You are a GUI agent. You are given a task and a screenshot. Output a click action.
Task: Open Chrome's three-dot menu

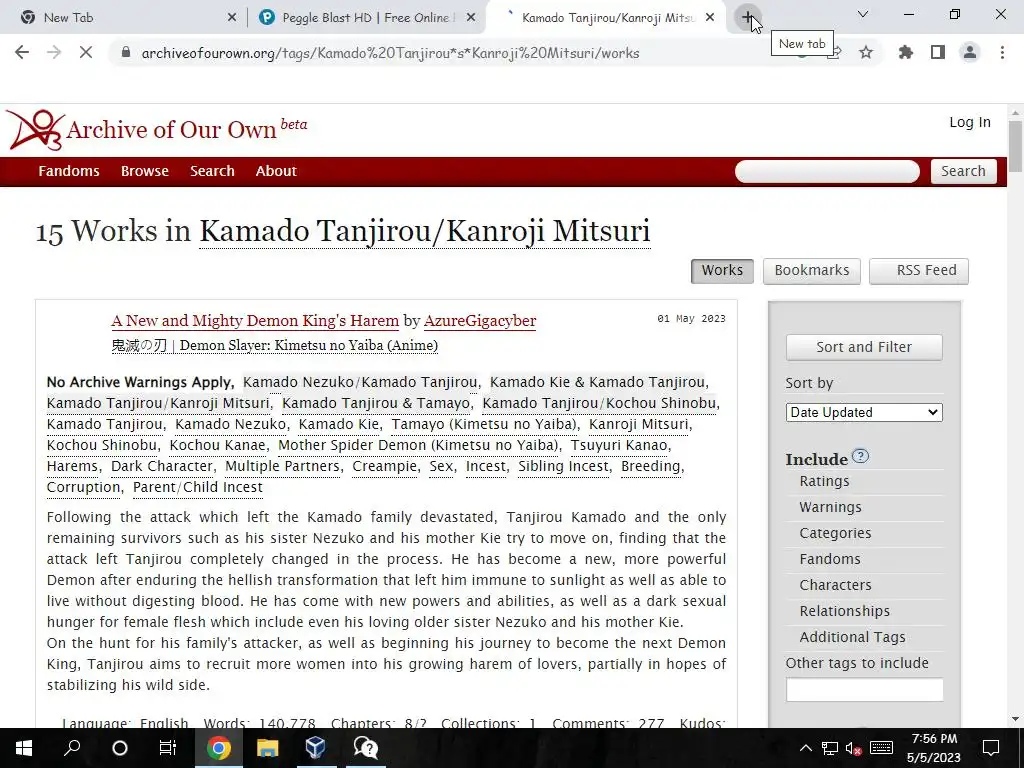[x=1002, y=52]
